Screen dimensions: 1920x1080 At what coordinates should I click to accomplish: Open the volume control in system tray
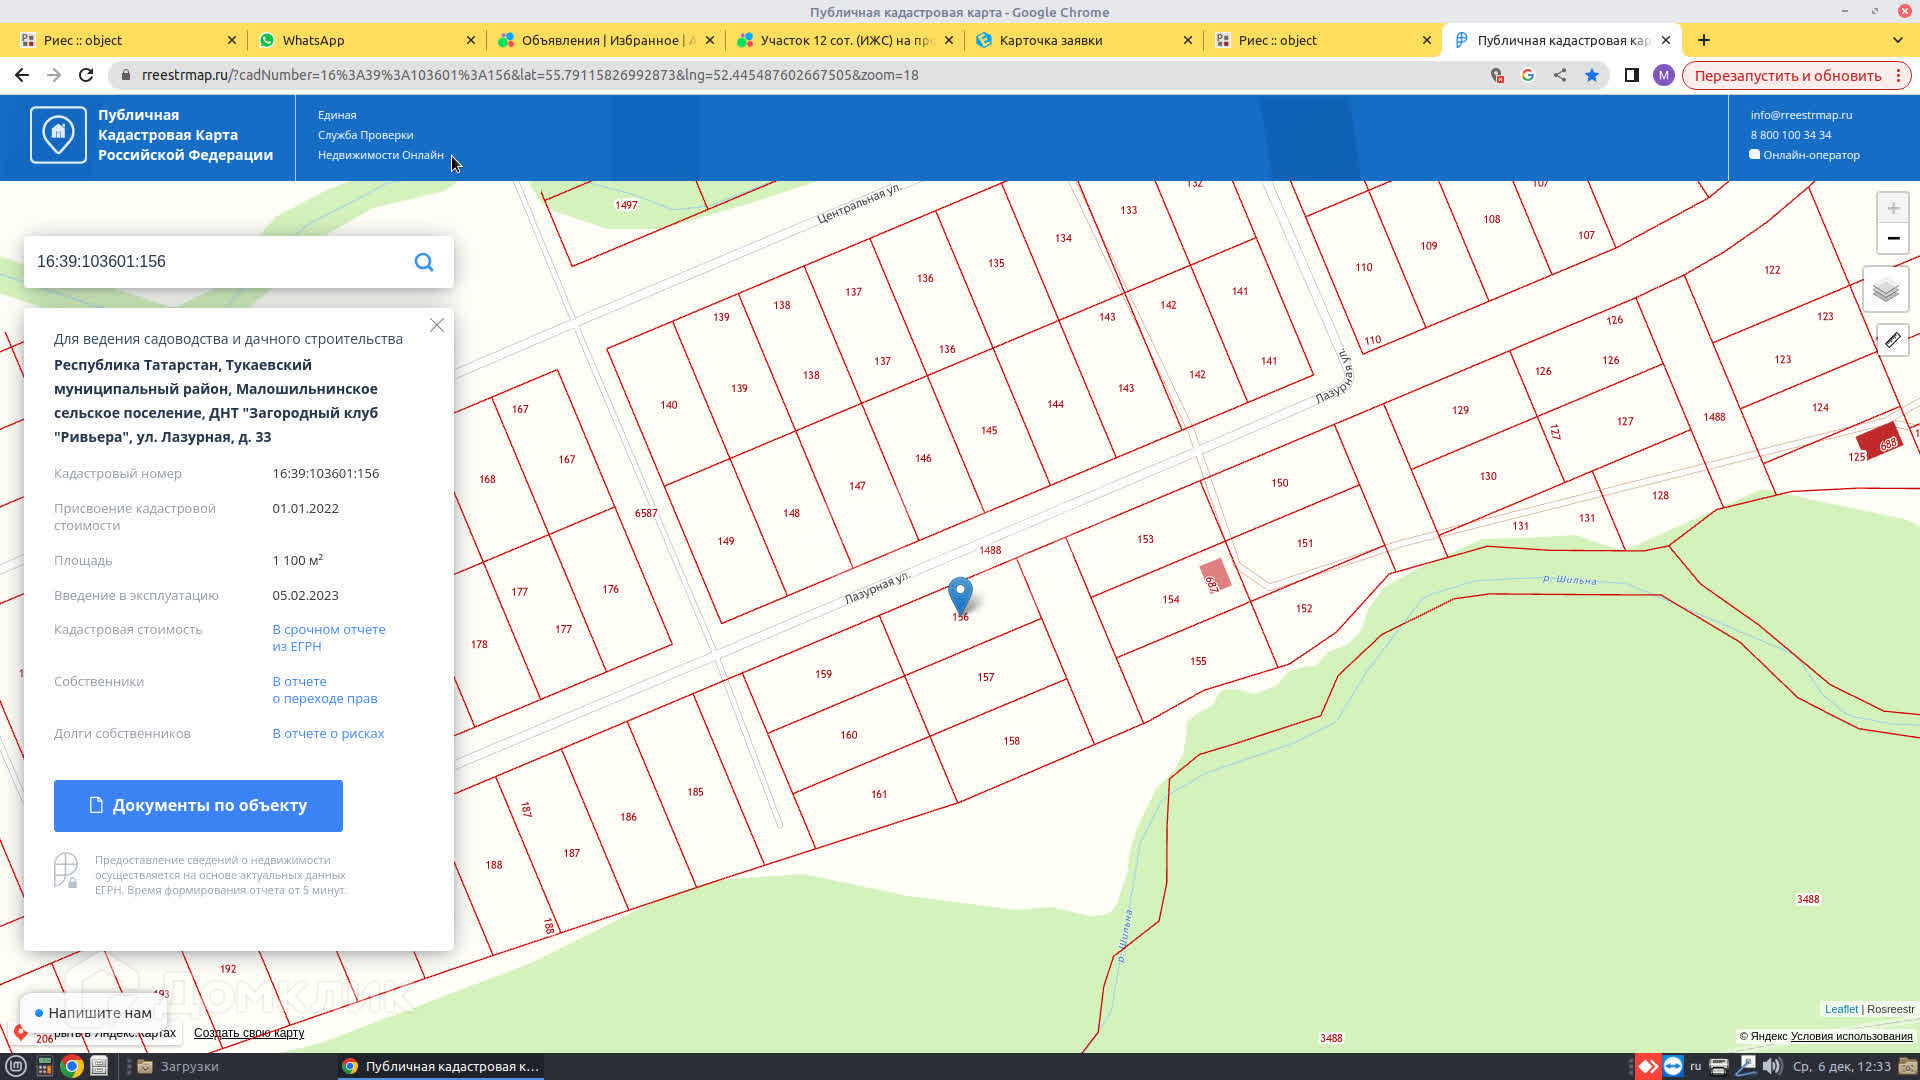pos(1772,1066)
